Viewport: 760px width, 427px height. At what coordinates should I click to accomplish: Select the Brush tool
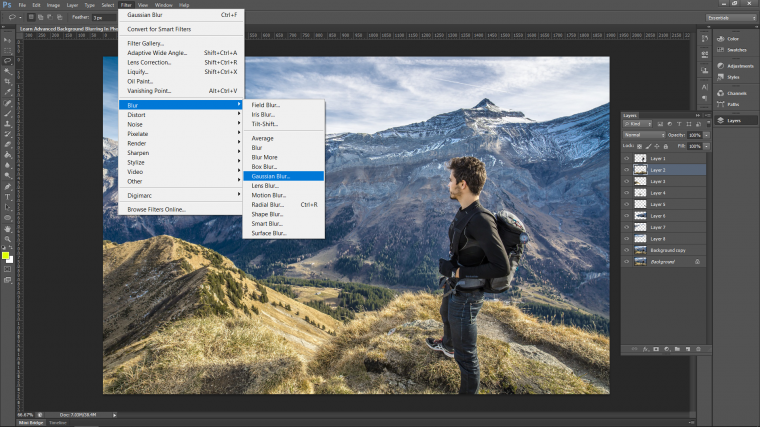click(7, 113)
